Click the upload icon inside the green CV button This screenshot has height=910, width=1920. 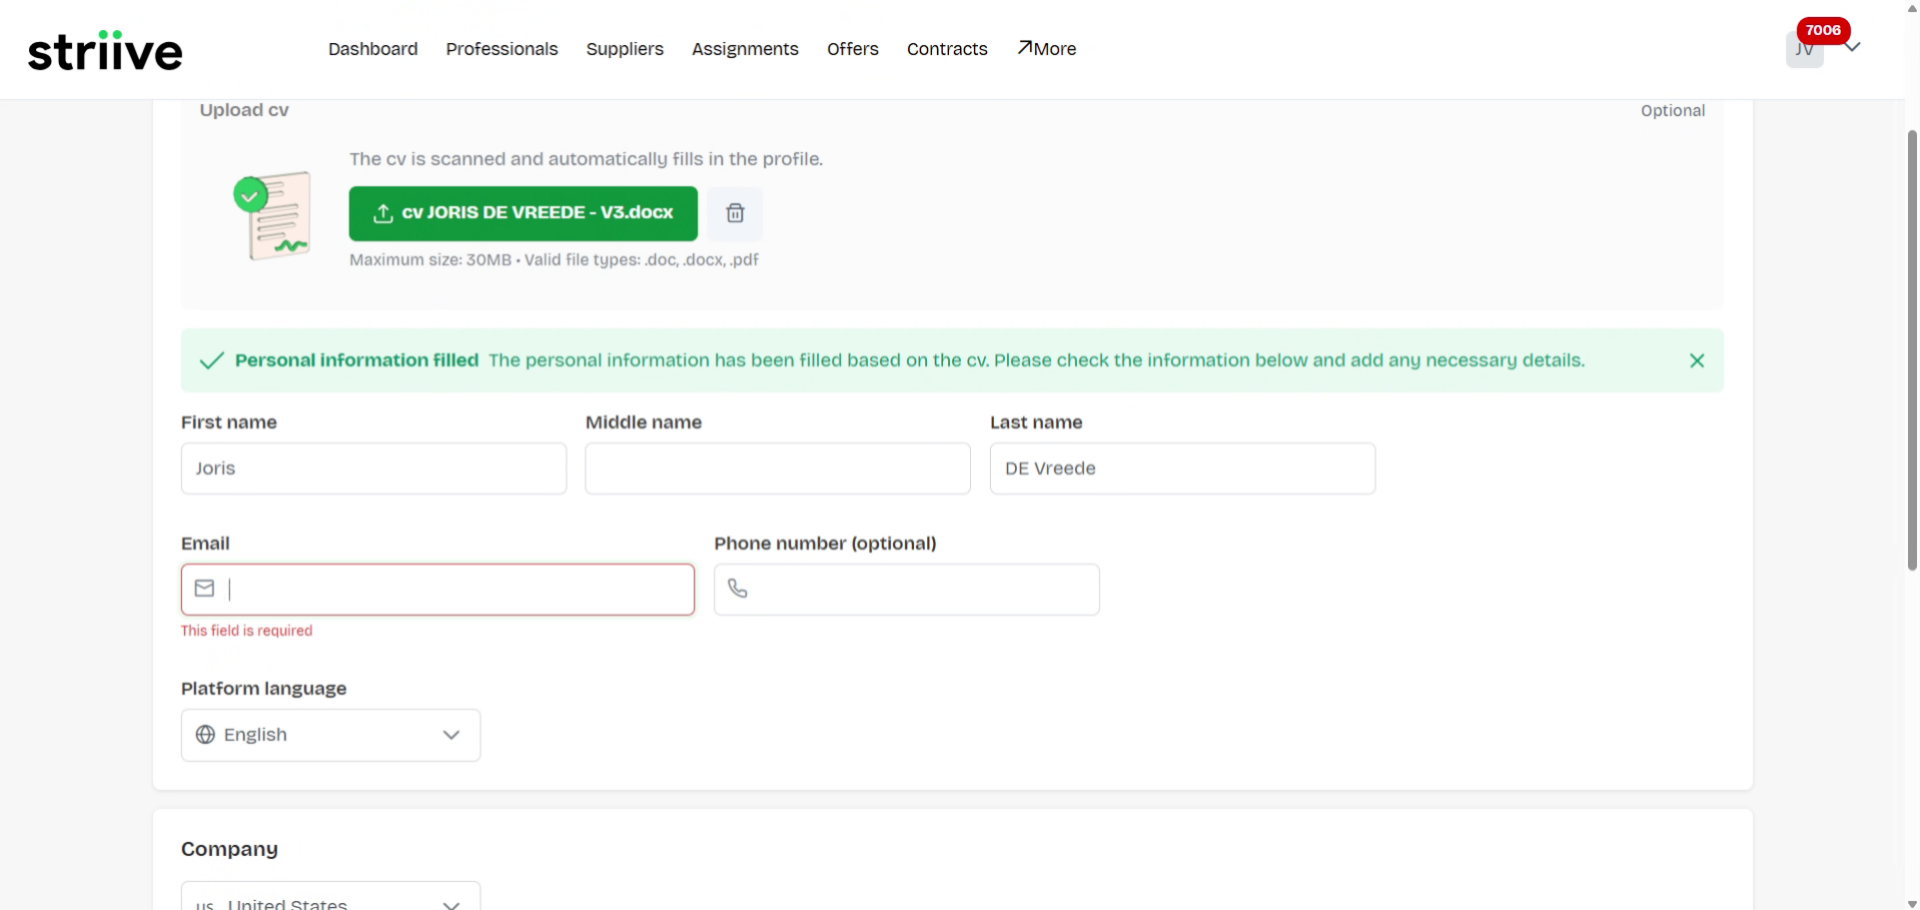coord(382,213)
